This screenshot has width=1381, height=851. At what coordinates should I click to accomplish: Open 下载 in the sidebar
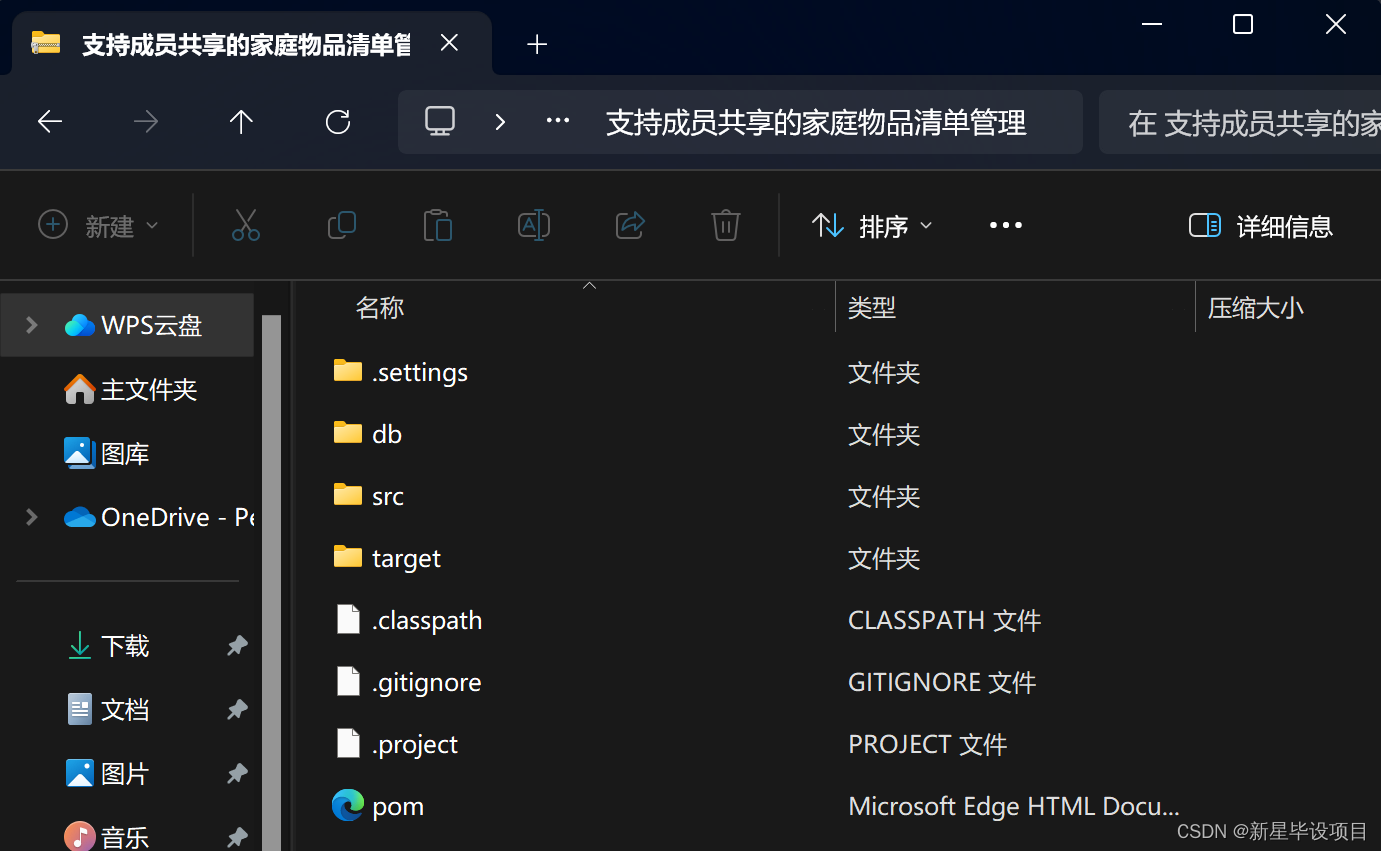coord(107,646)
